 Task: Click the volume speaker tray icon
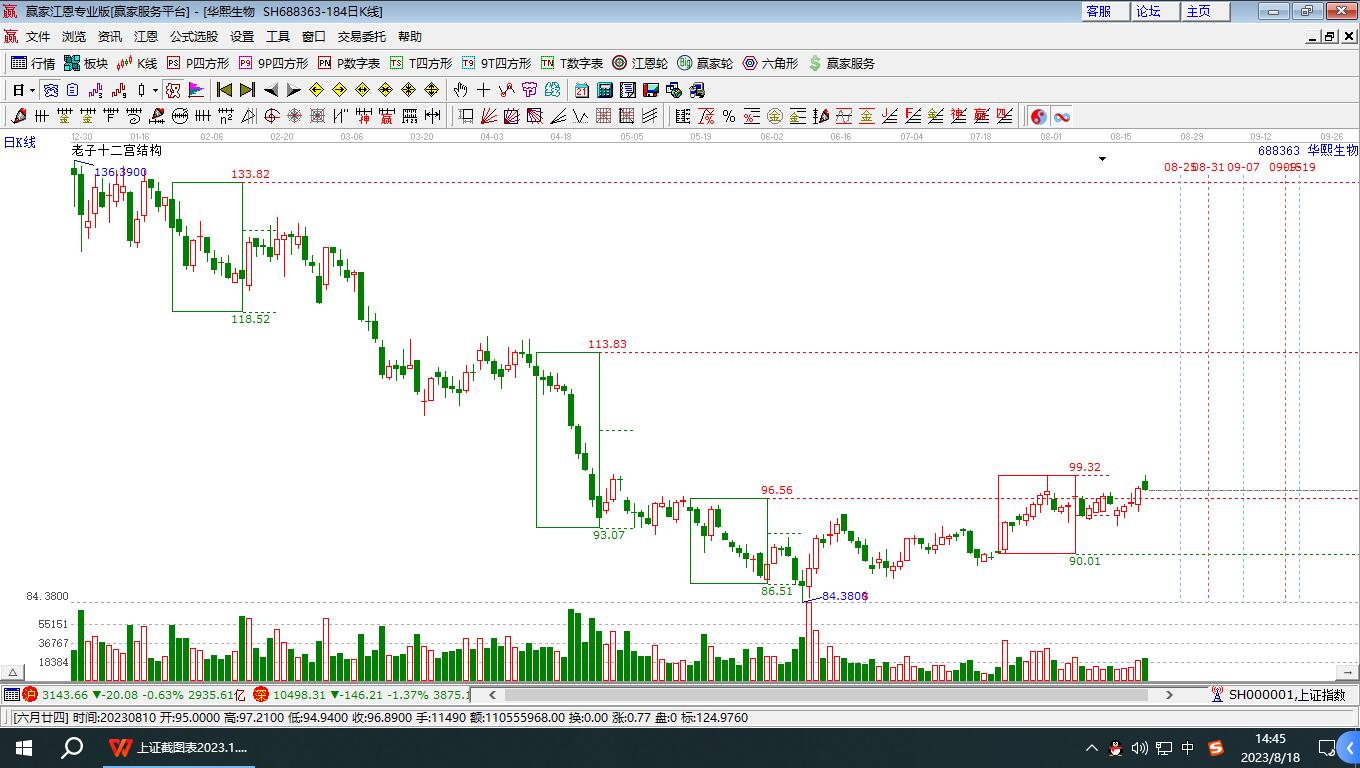tap(1140, 748)
